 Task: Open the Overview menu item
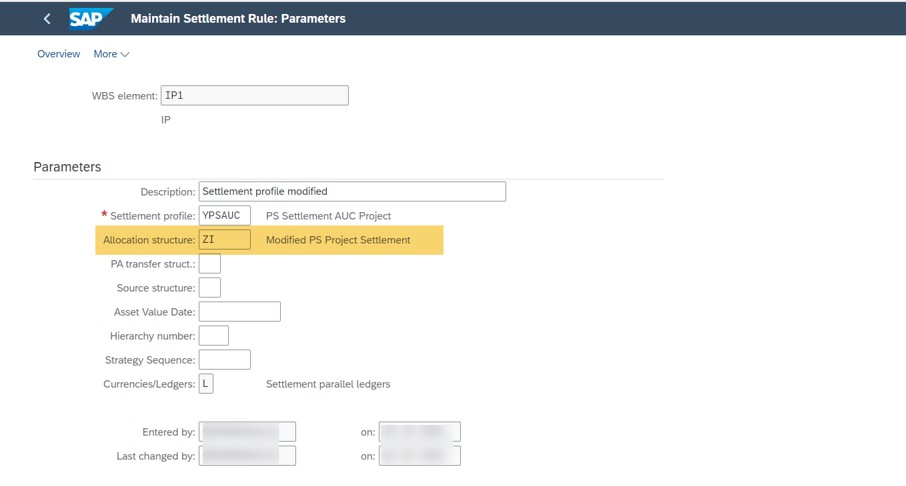[58, 54]
